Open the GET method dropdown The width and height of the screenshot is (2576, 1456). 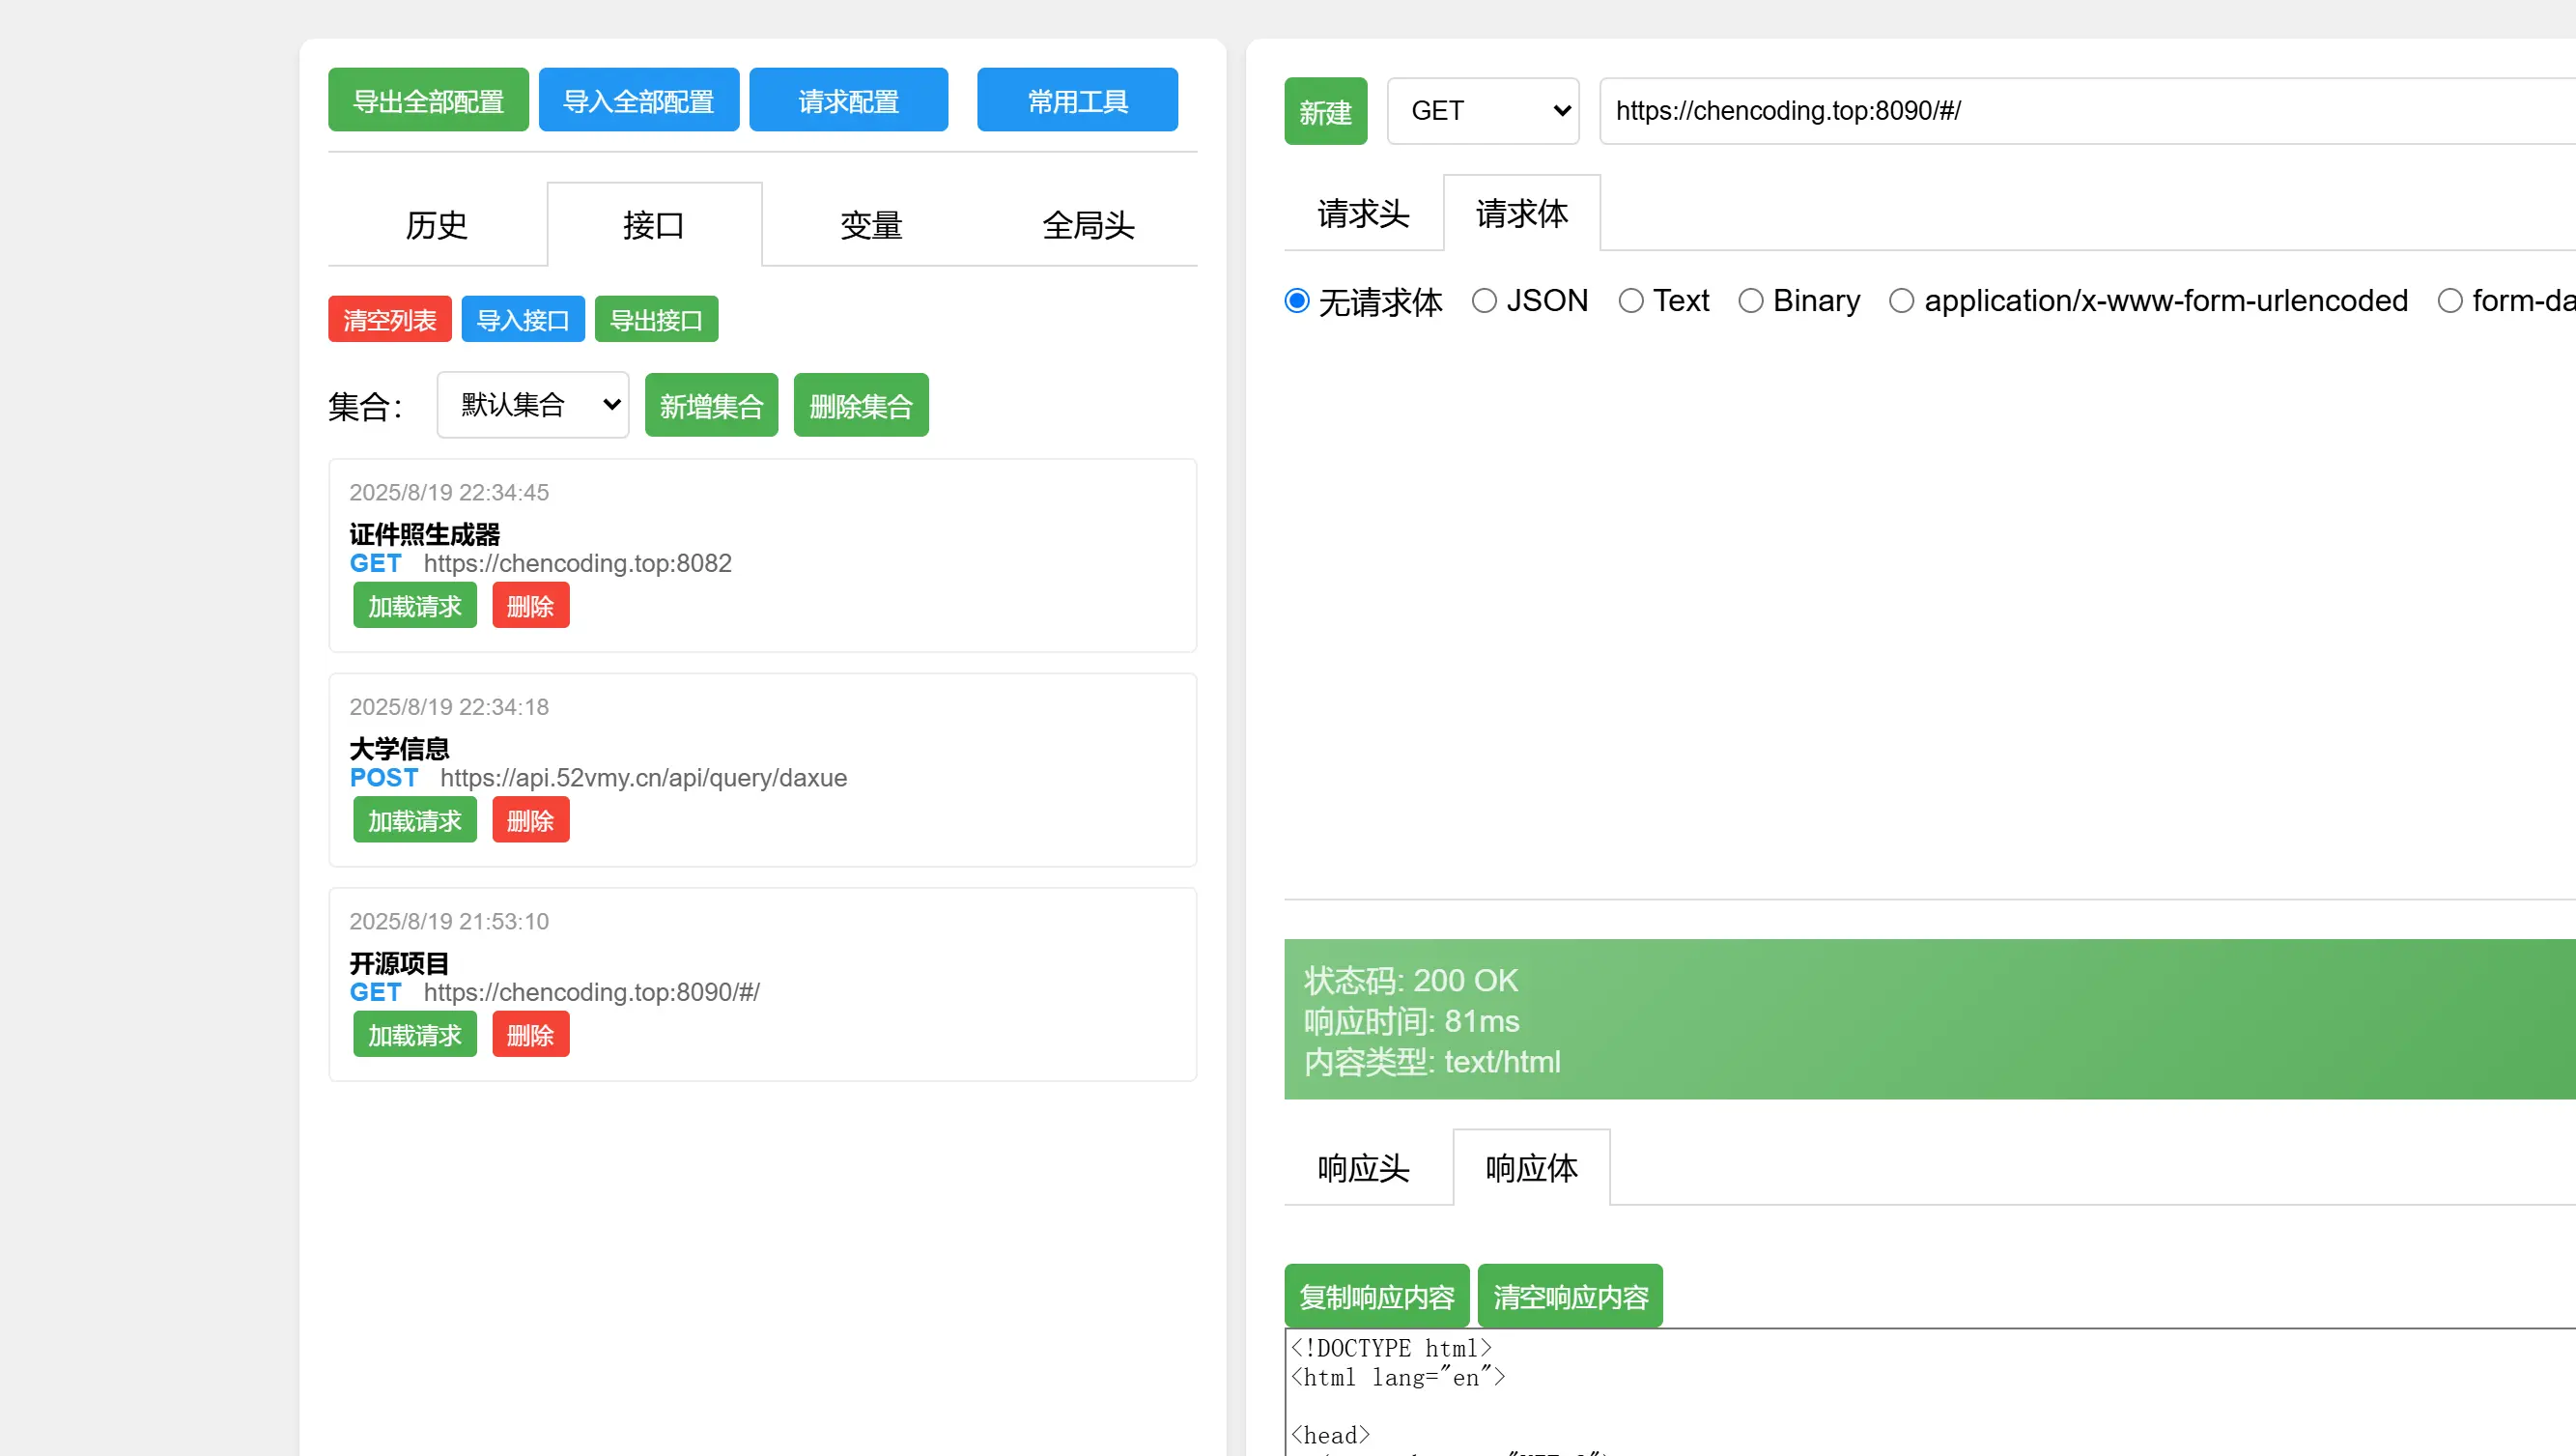point(1482,110)
